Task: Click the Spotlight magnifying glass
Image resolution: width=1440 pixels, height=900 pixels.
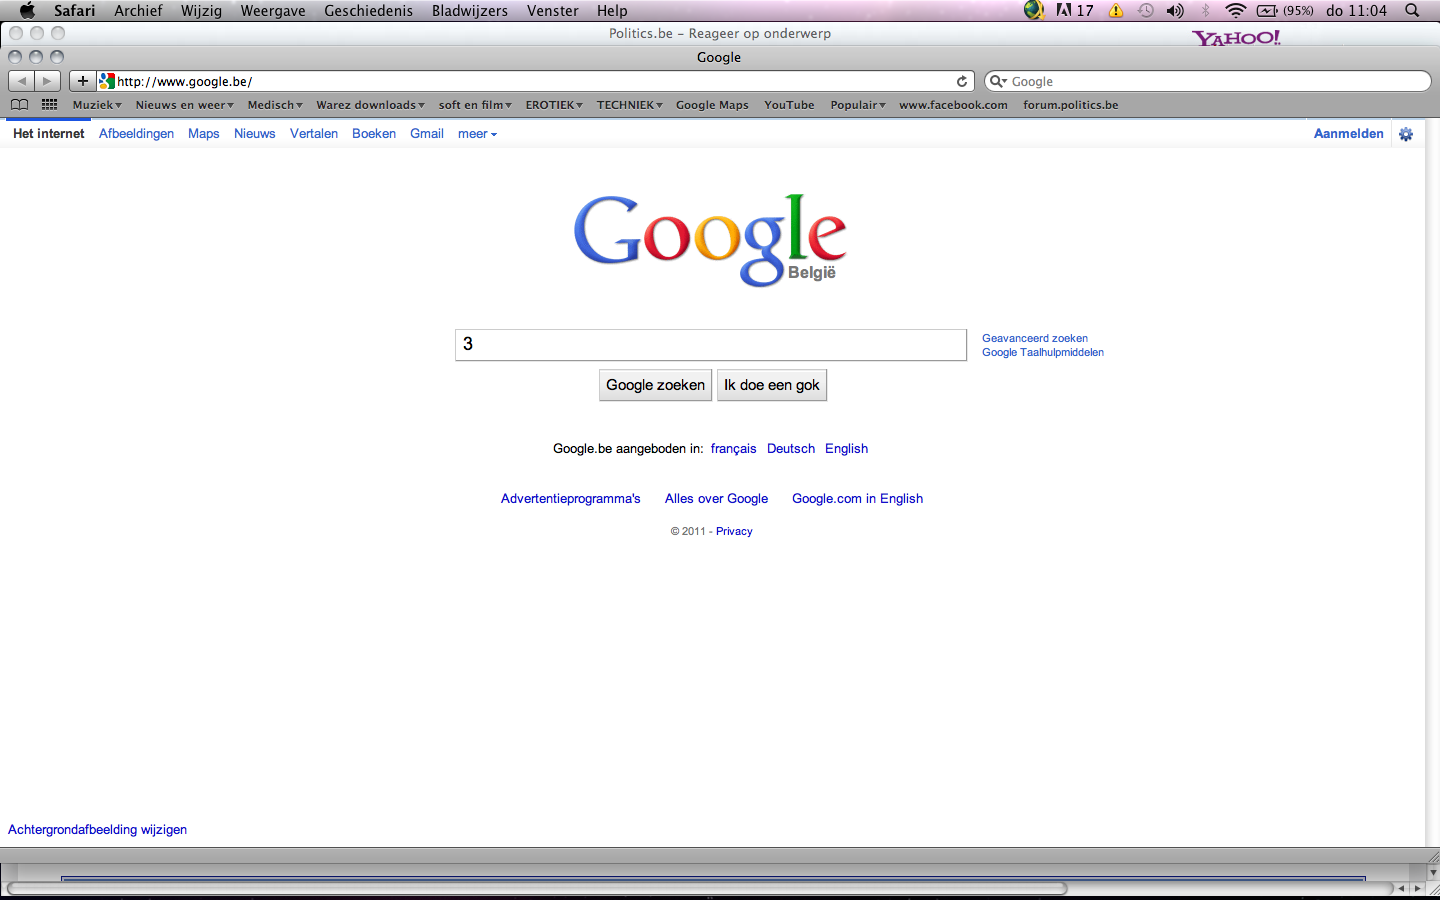Action: click(1412, 11)
